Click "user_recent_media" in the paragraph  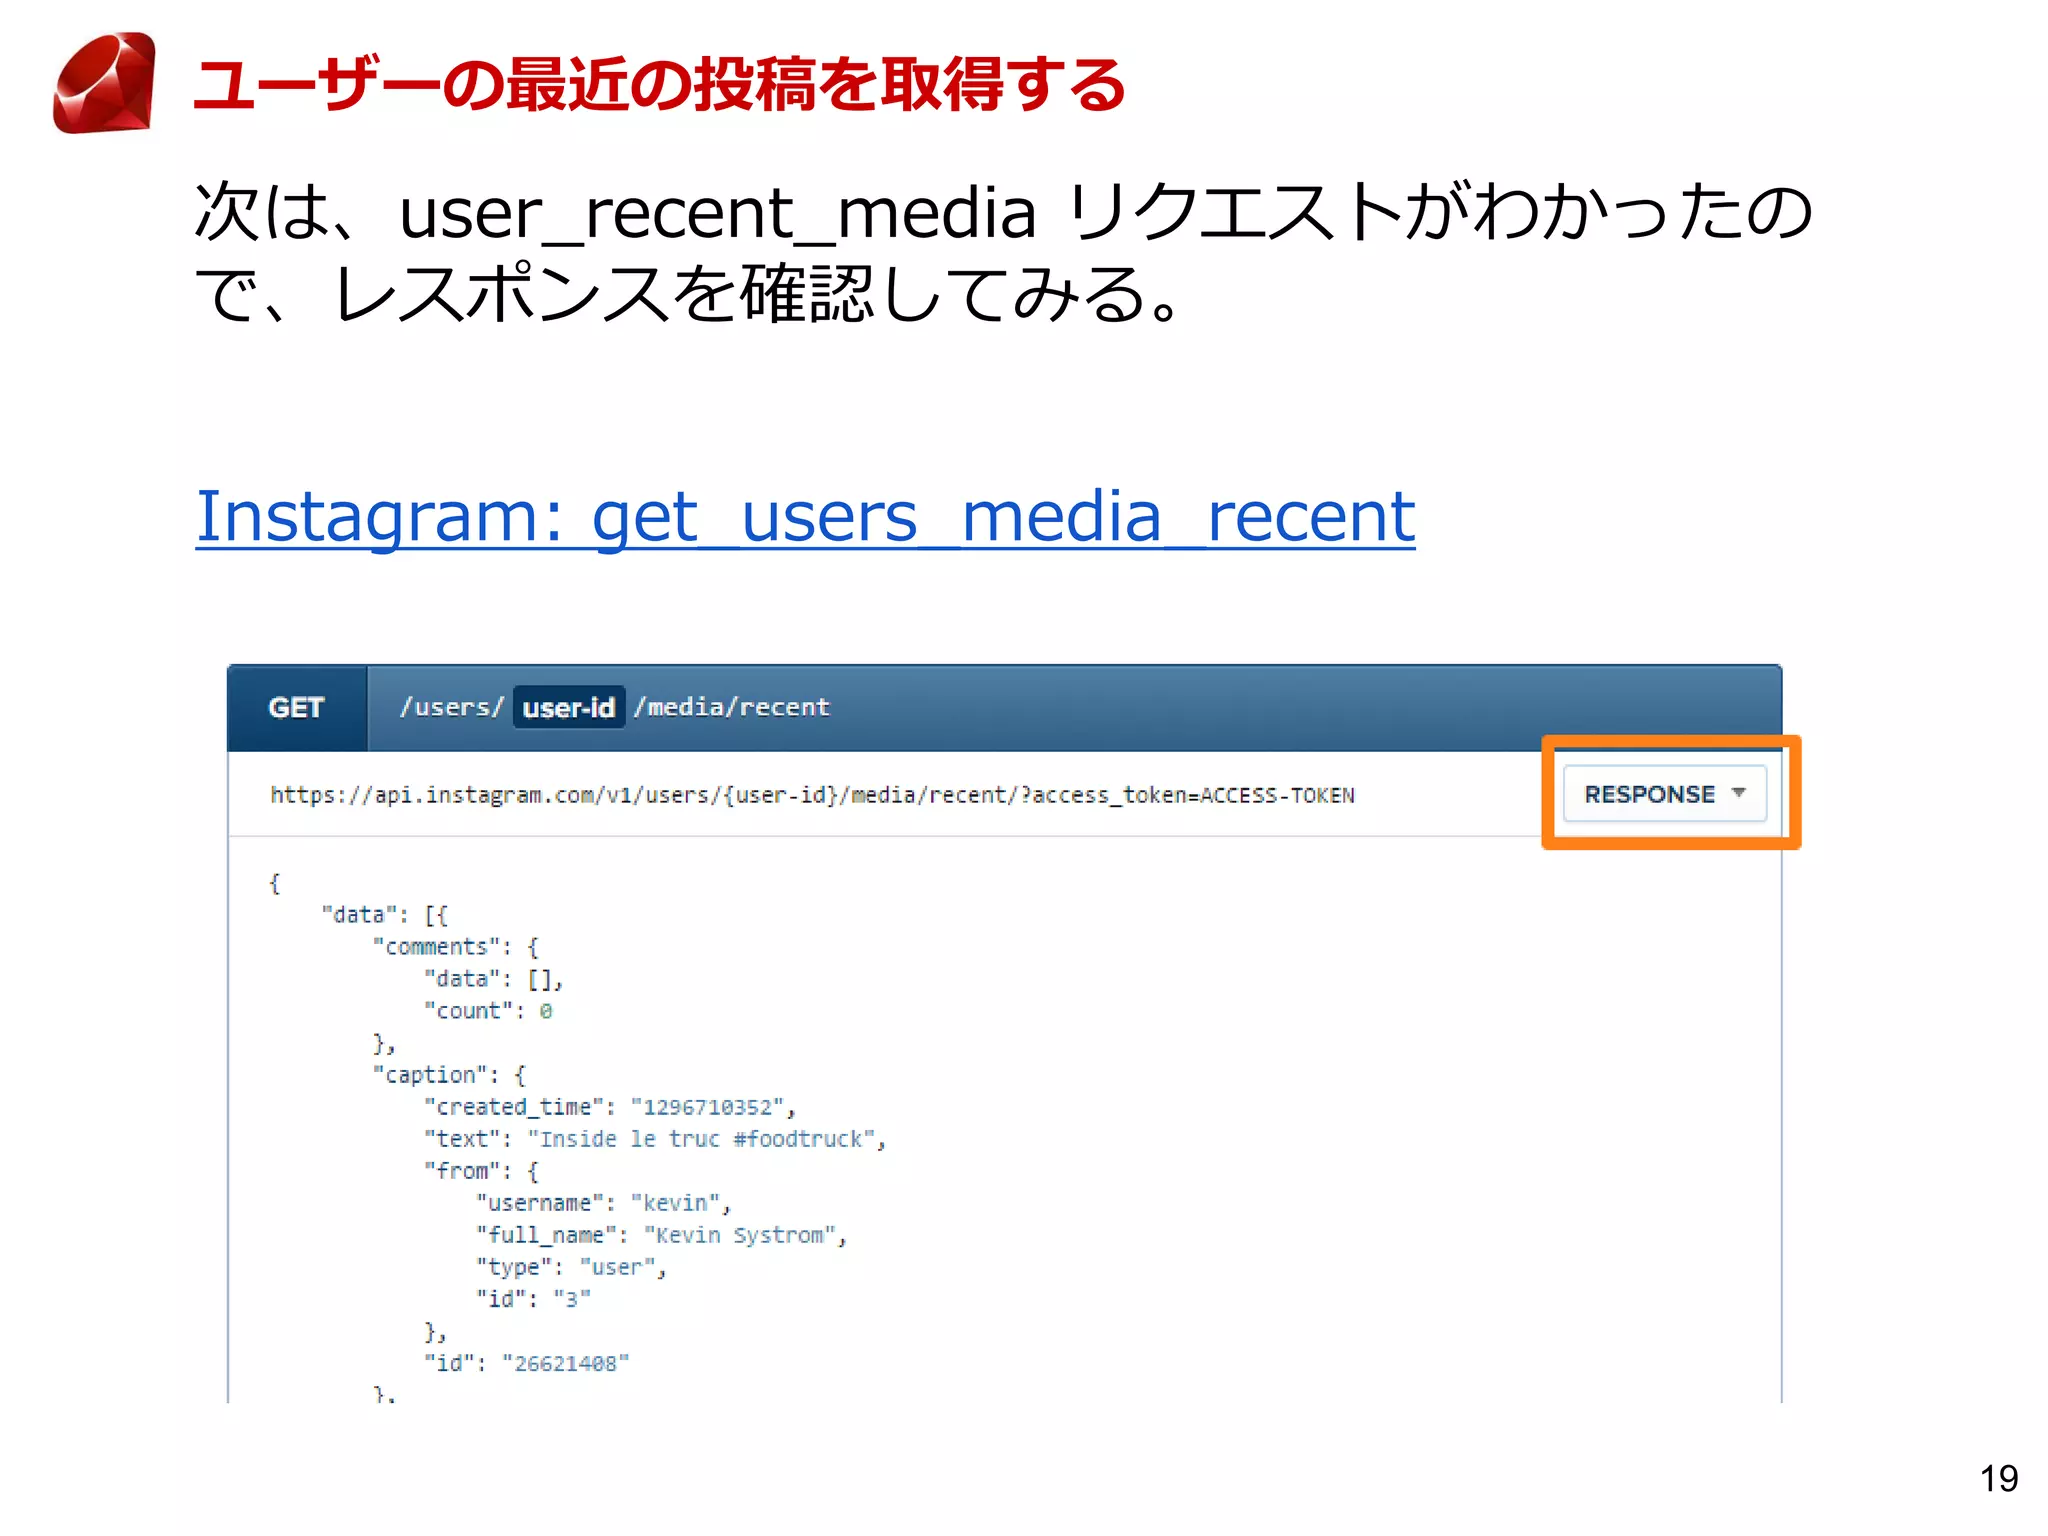[x=717, y=213]
